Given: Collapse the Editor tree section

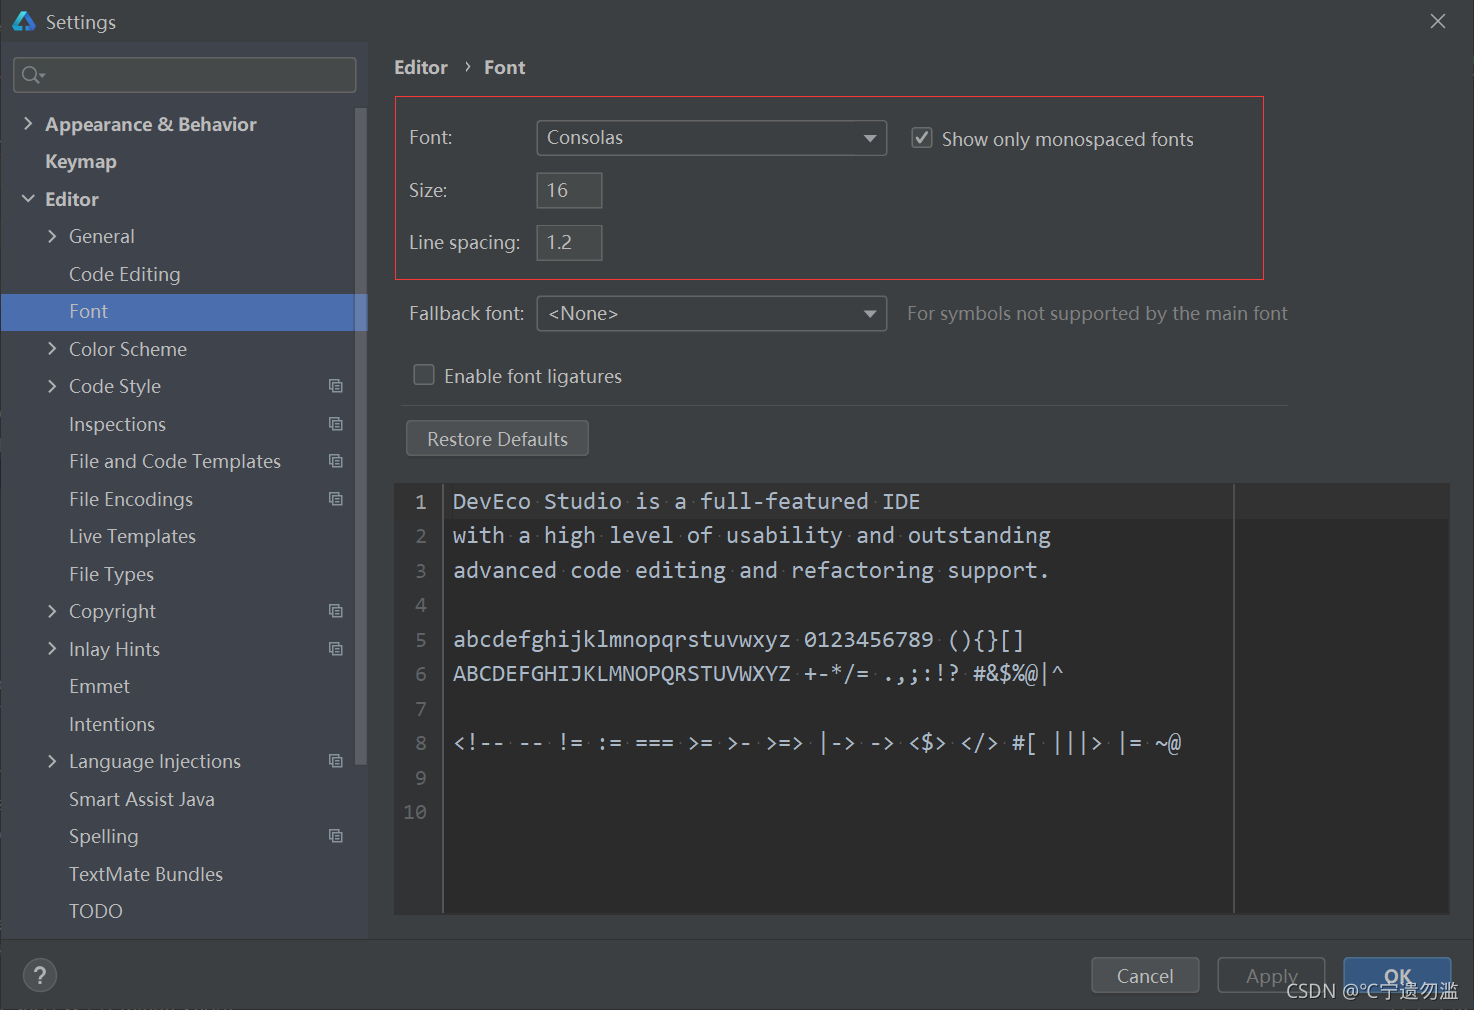Looking at the screenshot, I should 28,199.
